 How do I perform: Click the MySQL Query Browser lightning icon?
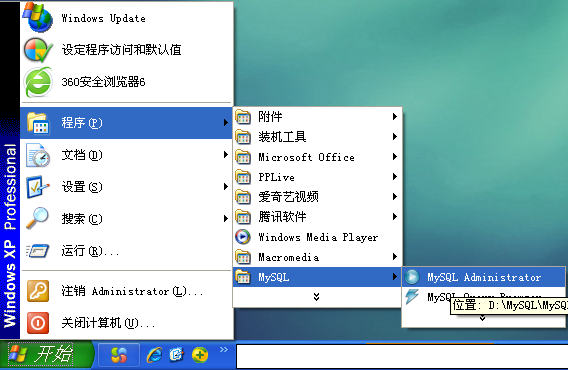pos(412,296)
